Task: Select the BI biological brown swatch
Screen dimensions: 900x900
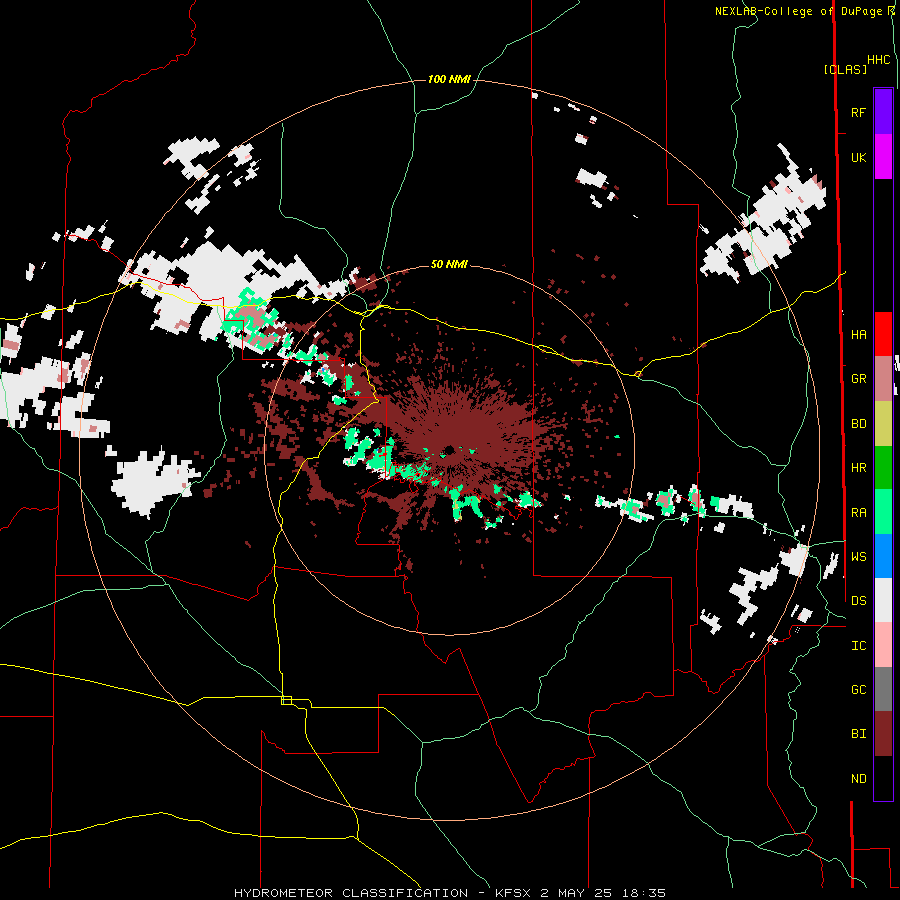Action: (x=883, y=734)
